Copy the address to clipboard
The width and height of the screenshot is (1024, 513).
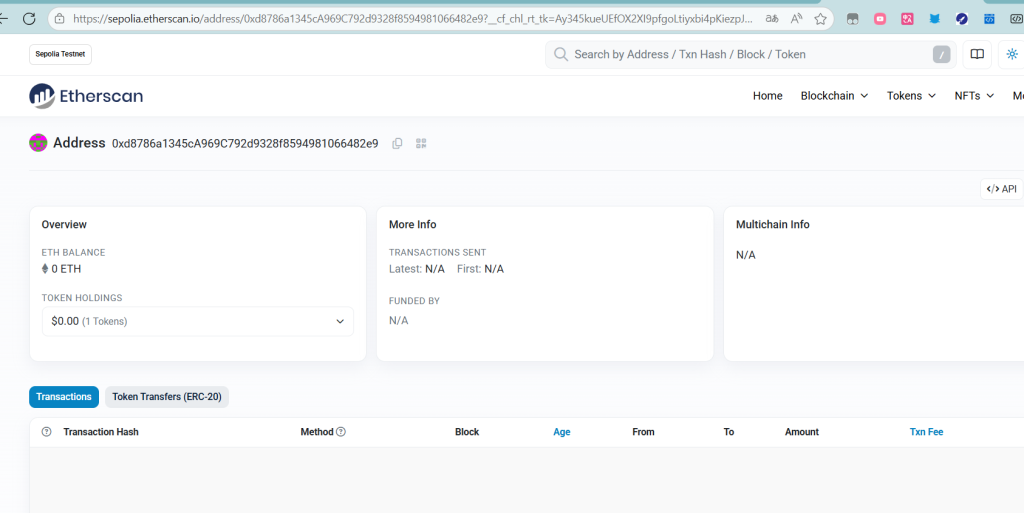[397, 144]
